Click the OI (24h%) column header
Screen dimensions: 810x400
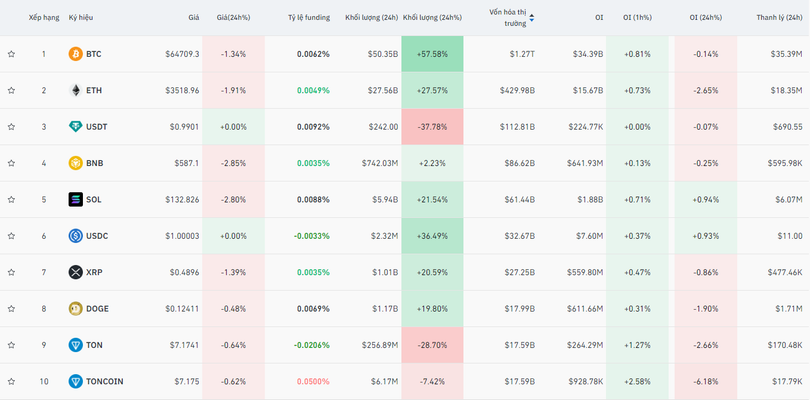coord(706,17)
